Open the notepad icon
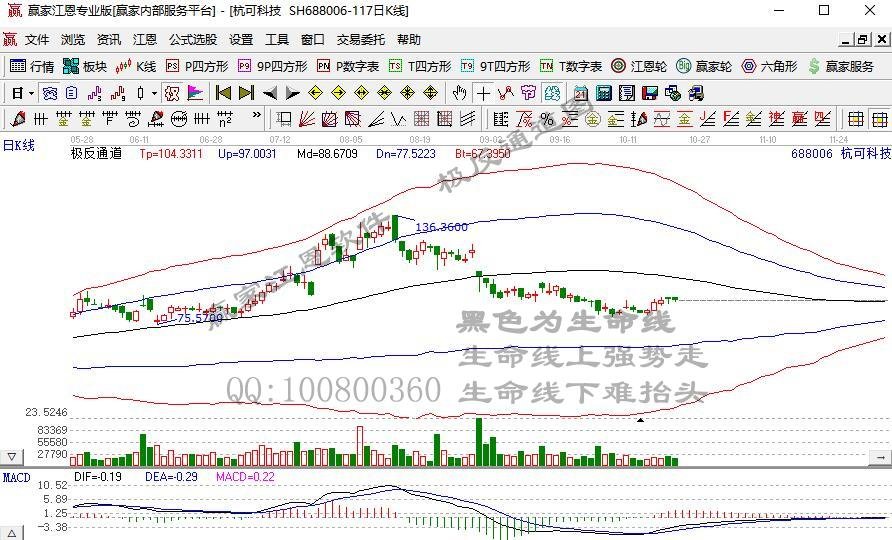 (x=626, y=93)
